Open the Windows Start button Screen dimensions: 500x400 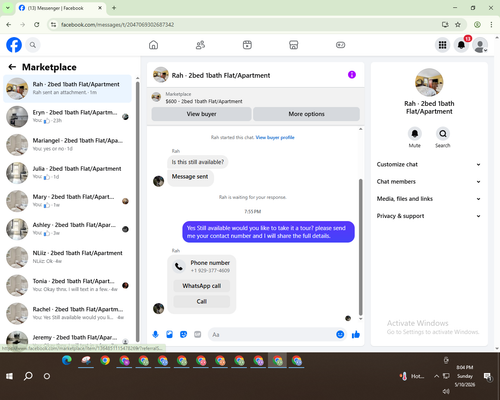pyautogui.click(x=9, y=376)
